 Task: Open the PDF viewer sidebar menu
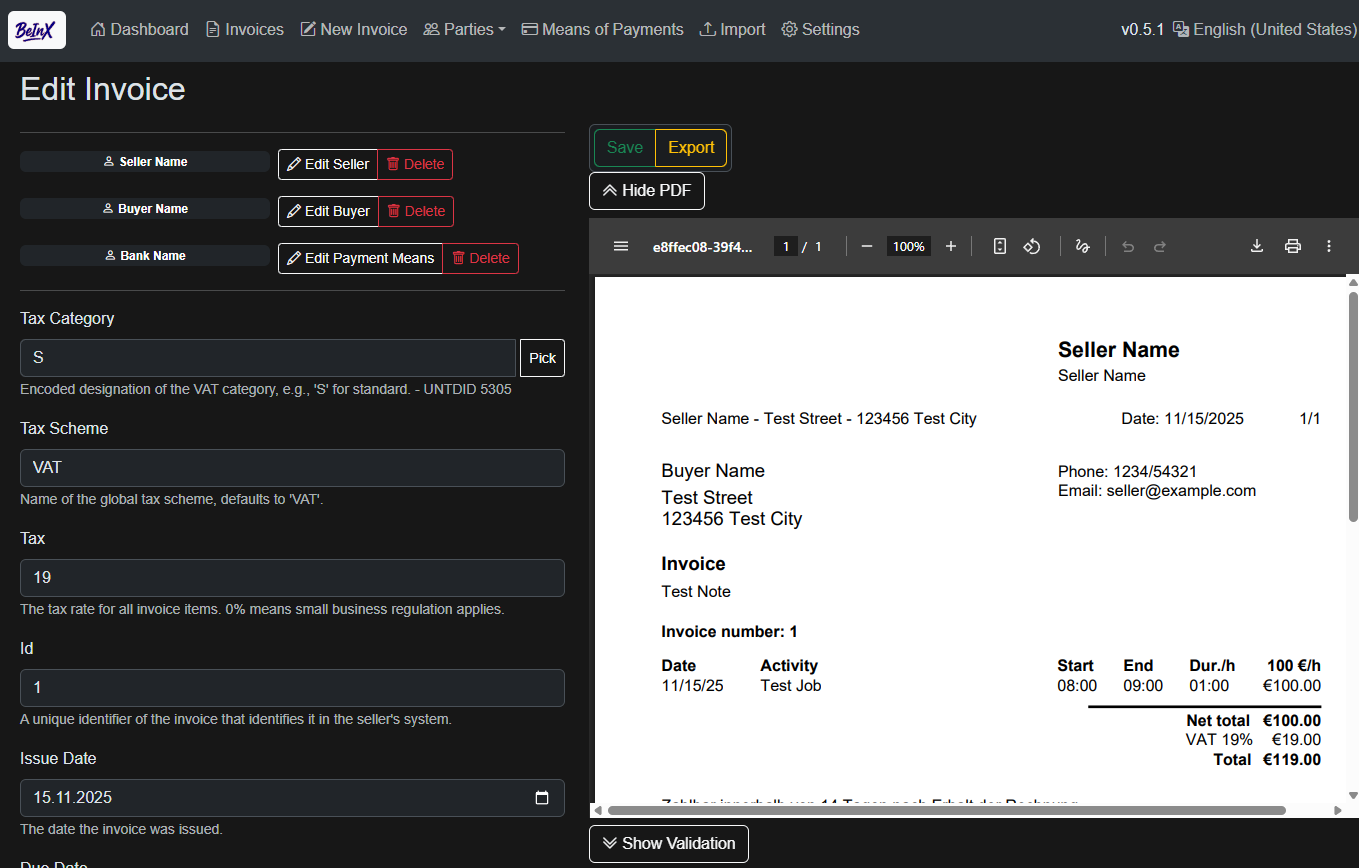(621, 246)
